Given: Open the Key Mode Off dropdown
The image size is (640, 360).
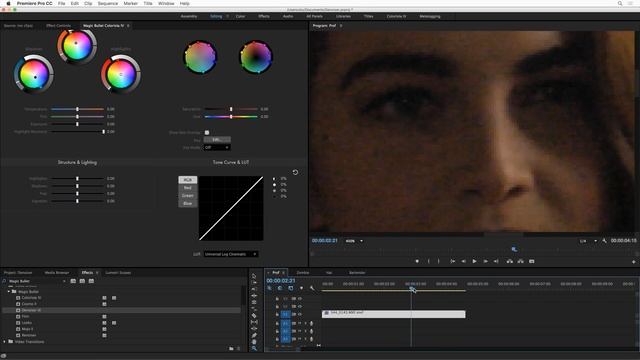Looking at the screenshot, I should coord(217,147).
